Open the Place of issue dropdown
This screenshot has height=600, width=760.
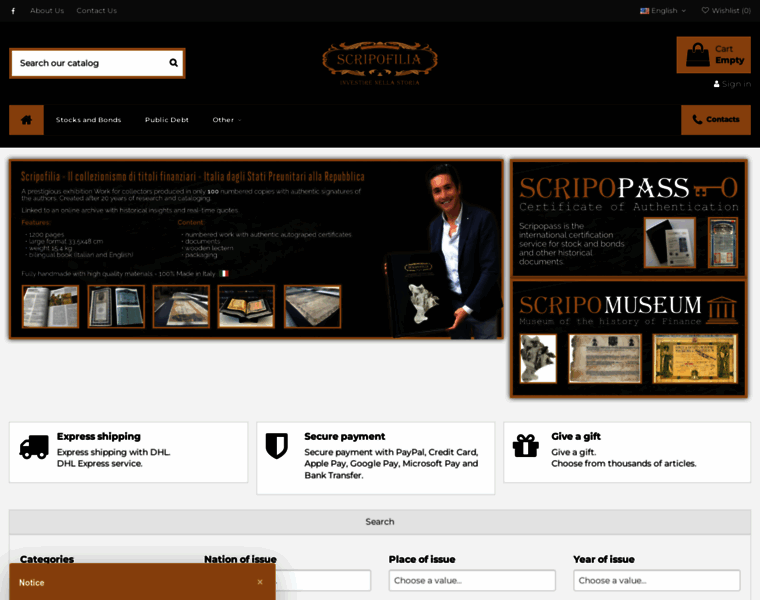click(472, 580)
